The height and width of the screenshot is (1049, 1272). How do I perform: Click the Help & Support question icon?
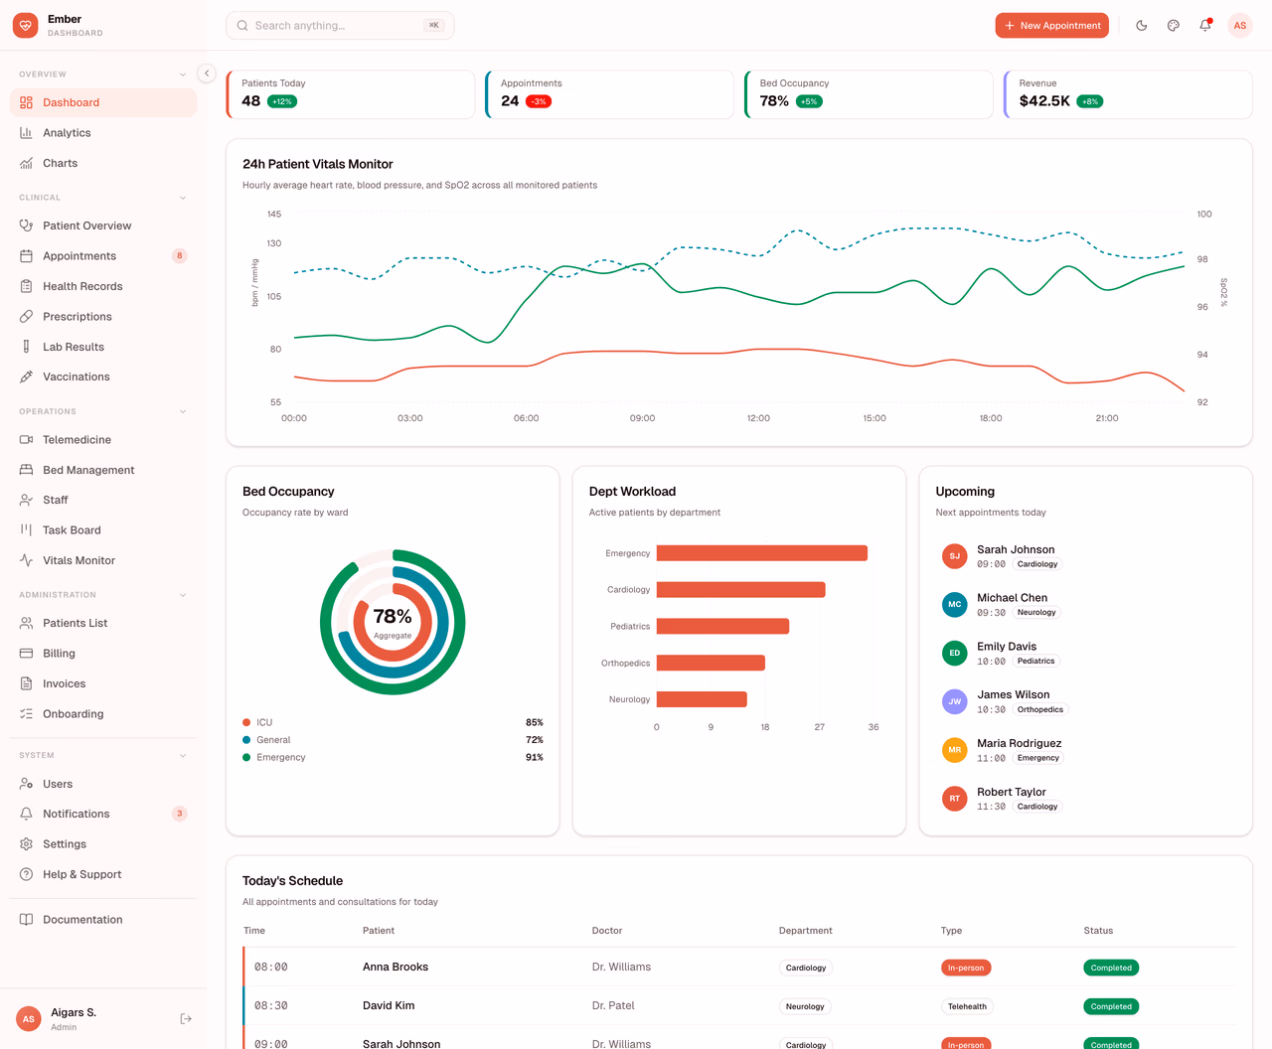26,874
